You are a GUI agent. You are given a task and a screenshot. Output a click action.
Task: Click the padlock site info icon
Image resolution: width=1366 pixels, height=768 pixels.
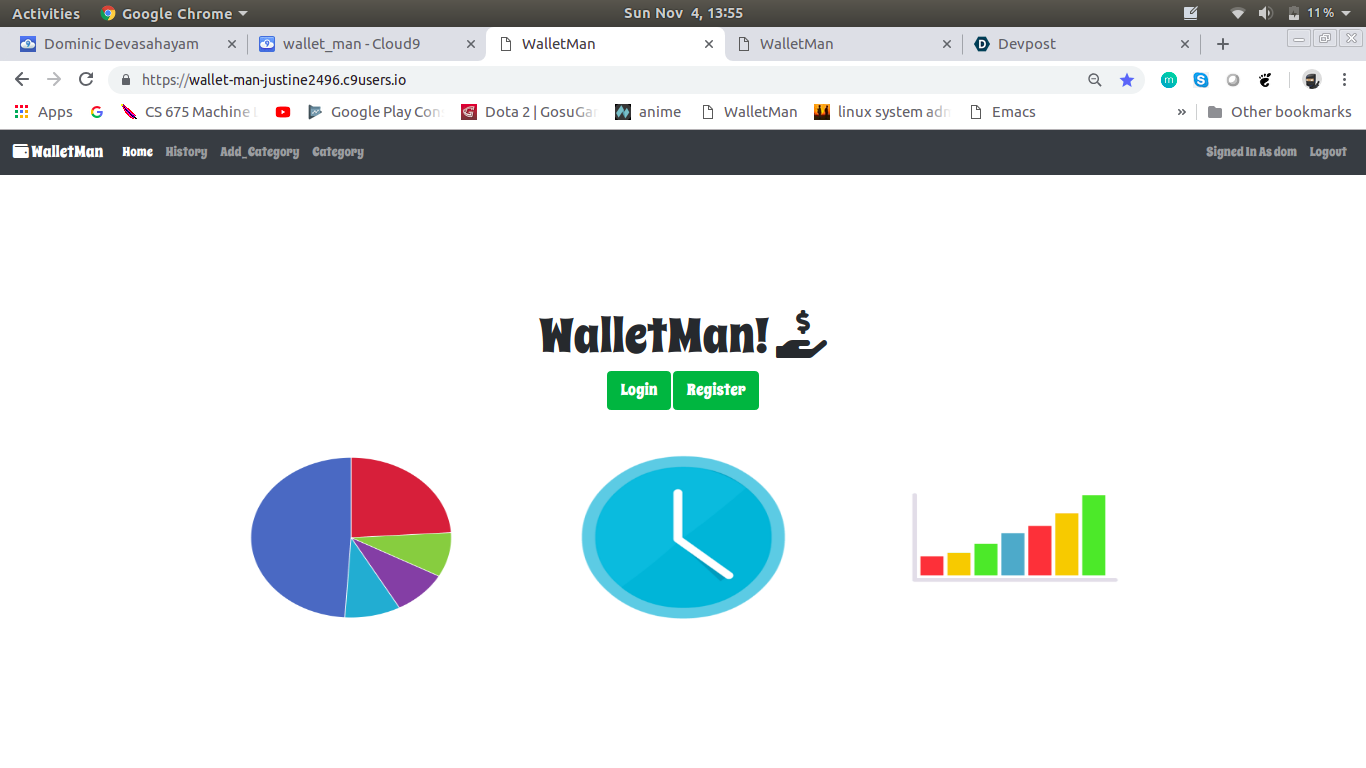pos(125,80)
